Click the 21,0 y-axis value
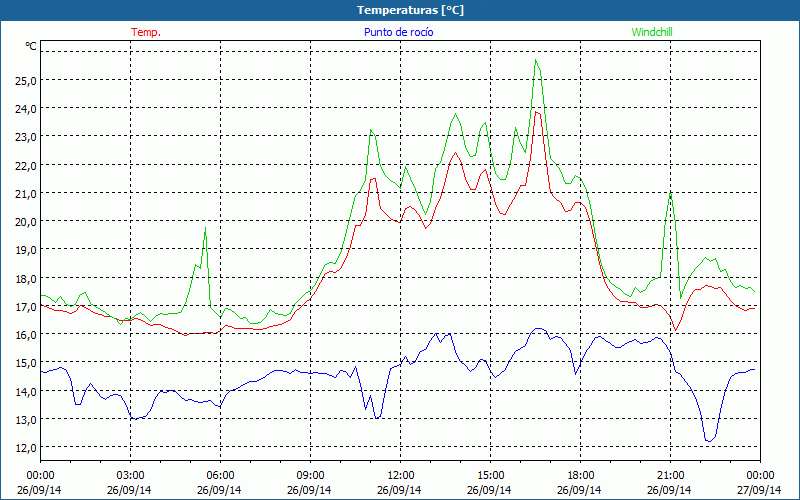 (25, 193)
